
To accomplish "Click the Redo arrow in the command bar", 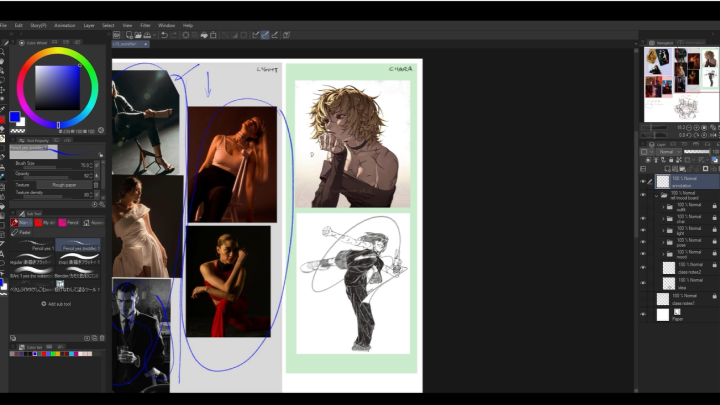I will click(x=174, y=35).
